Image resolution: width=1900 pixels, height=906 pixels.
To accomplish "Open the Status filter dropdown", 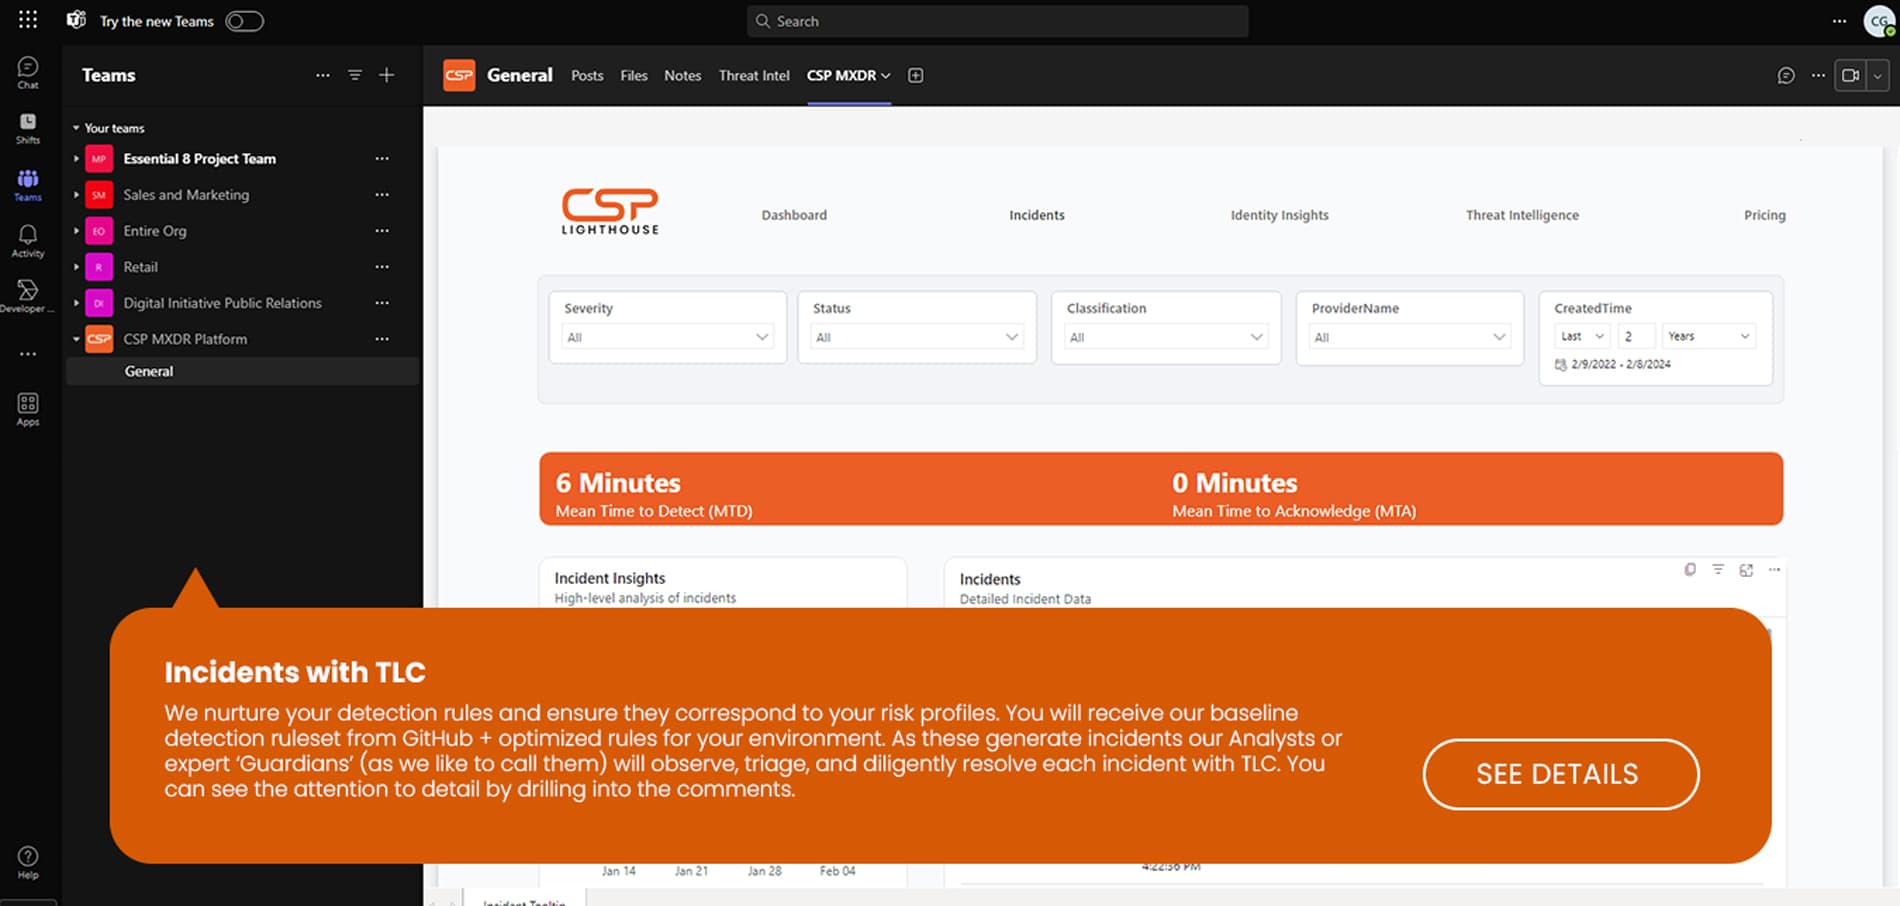I will (x=916, y=337).
